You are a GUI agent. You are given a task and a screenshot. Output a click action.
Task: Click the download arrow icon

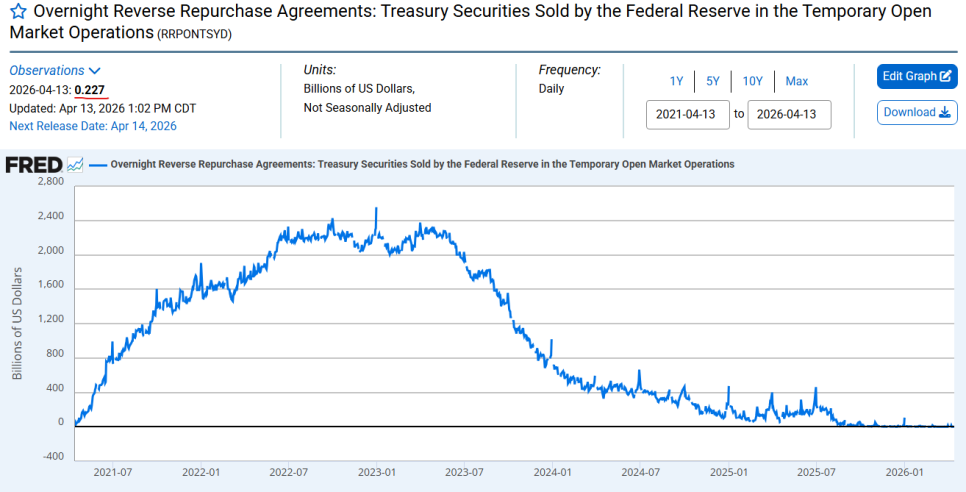pos(945,113)
